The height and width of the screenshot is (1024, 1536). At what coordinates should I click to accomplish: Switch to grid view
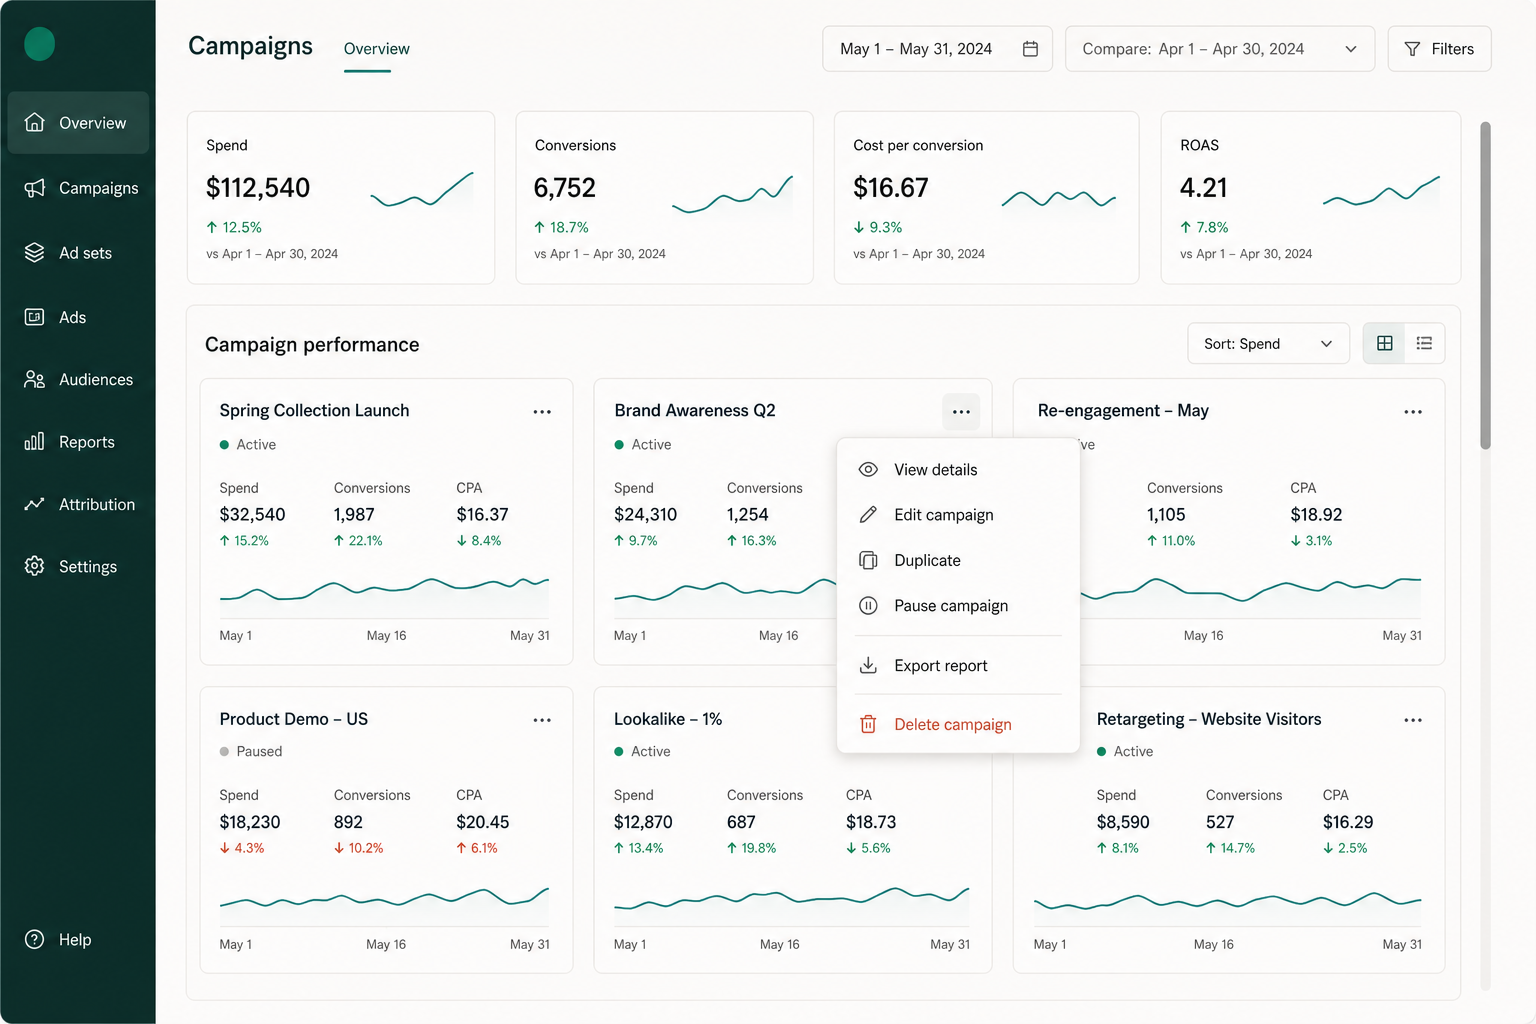[1384, 344]
